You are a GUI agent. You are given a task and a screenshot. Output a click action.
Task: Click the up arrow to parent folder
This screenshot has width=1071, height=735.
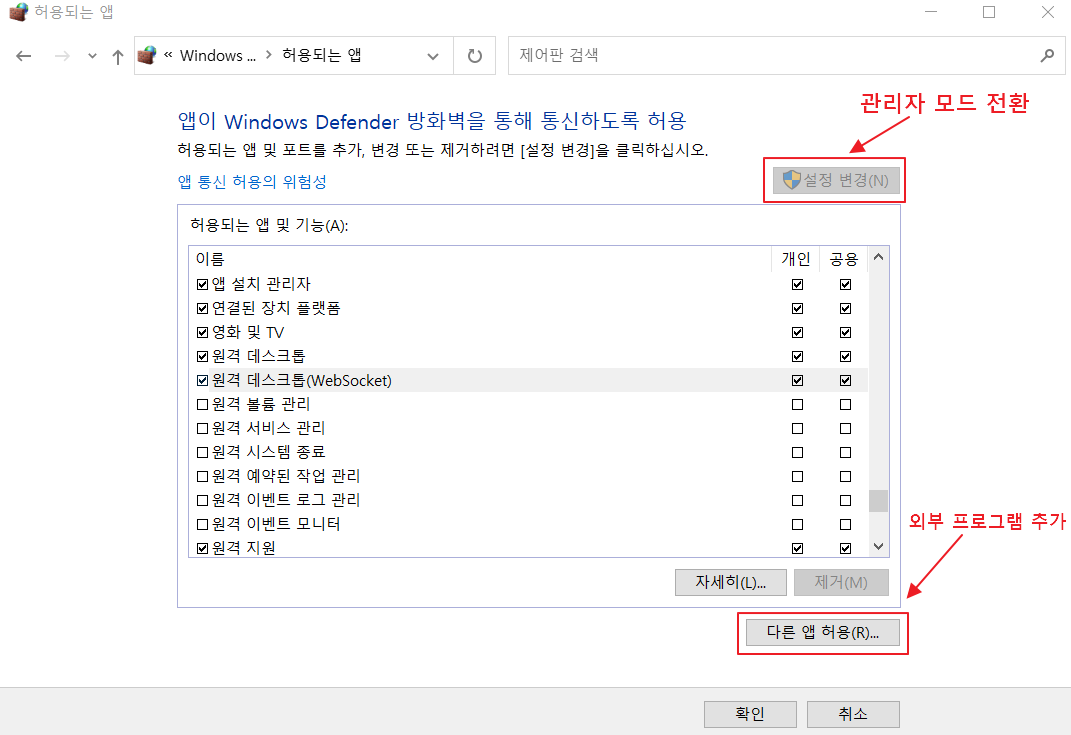117,56
